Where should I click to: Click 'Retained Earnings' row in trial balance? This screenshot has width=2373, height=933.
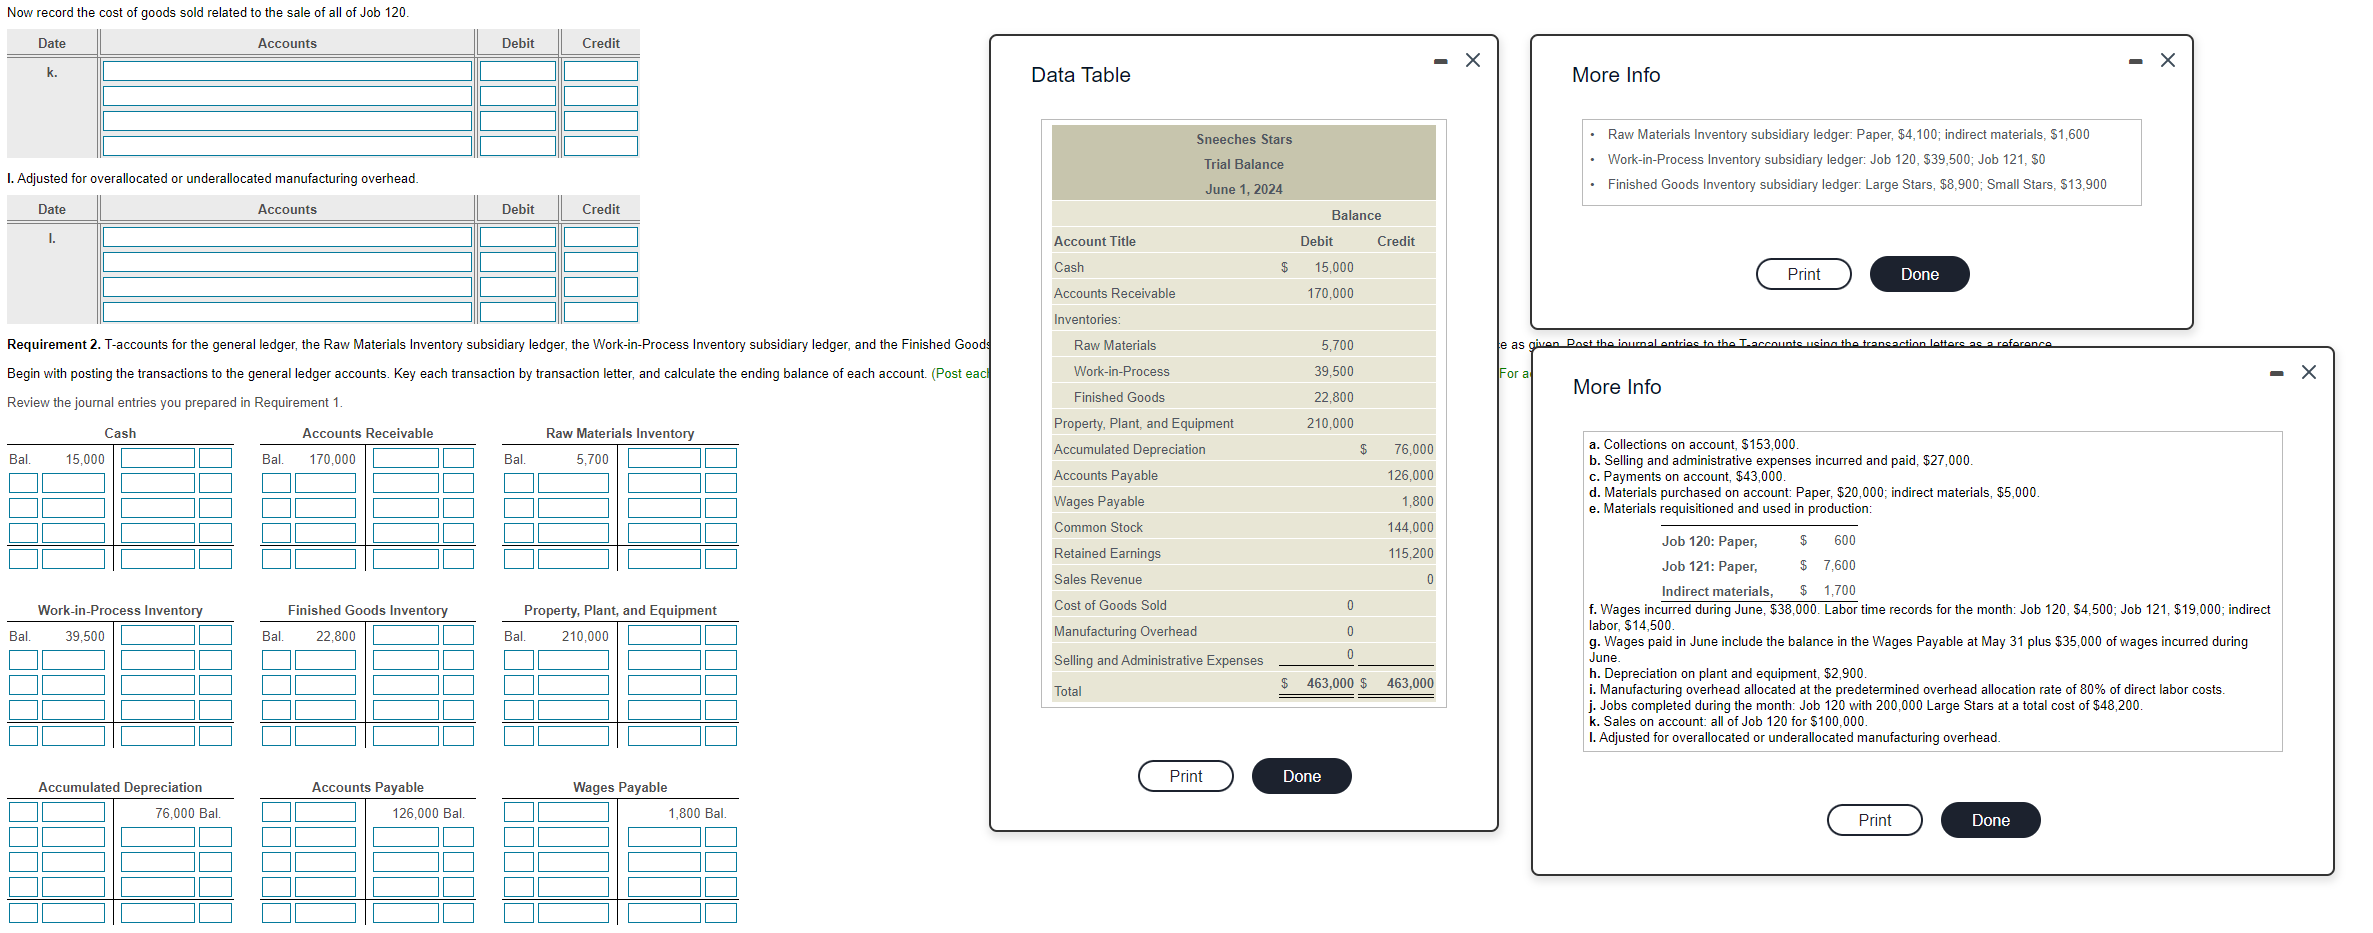(1244, 553)
